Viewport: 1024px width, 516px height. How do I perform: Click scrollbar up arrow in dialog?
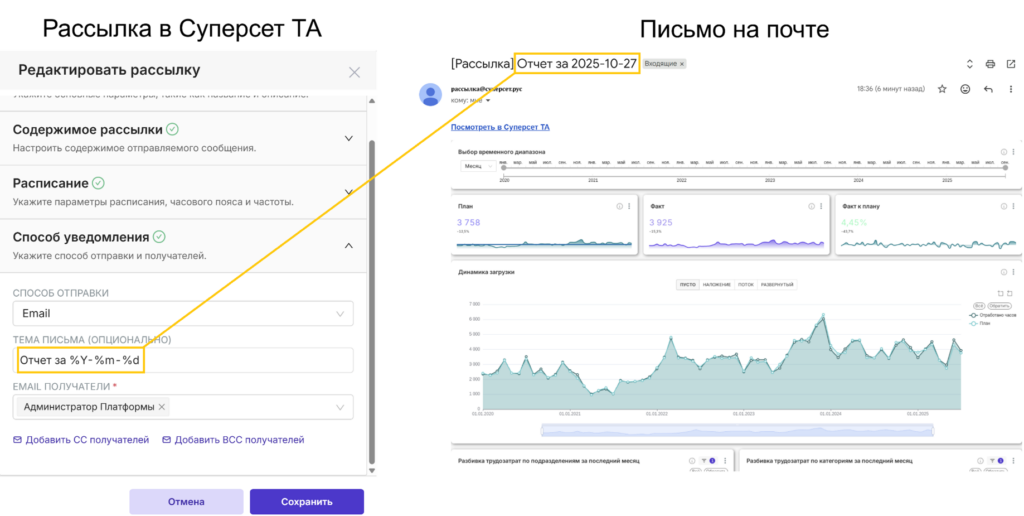tap(372, 101)
